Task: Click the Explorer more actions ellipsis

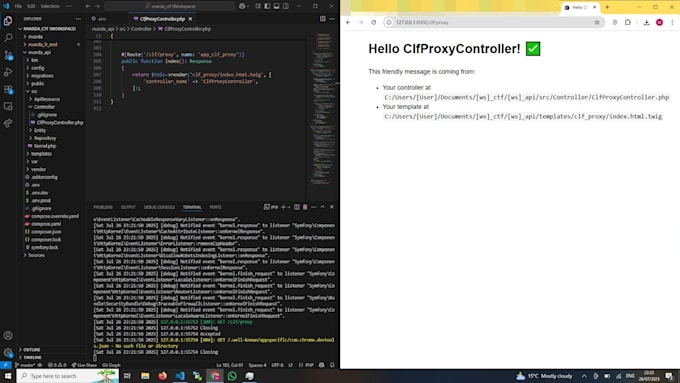Action: [78, 19]
